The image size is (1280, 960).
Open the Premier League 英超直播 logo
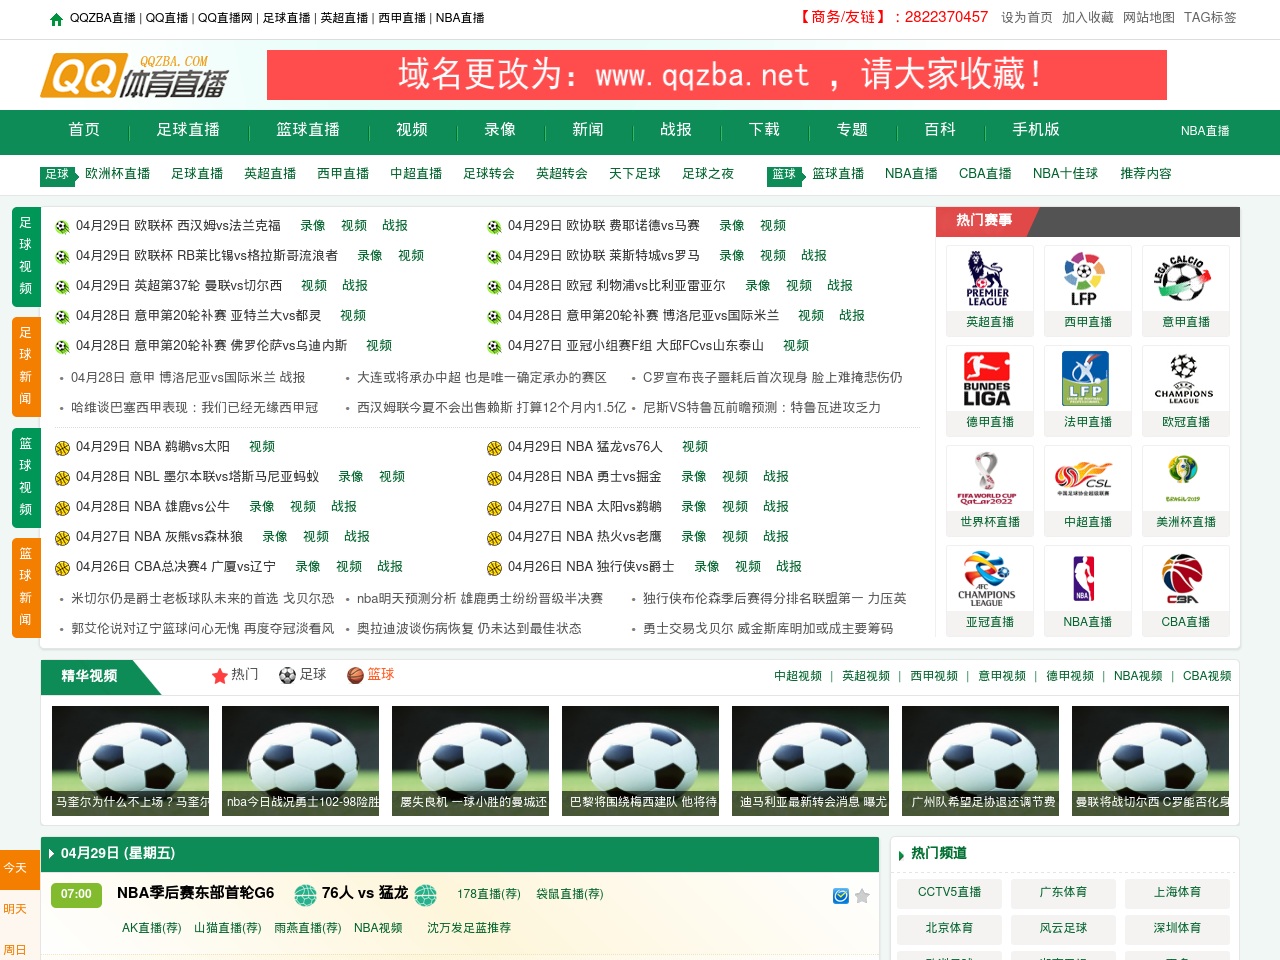pyautogui.click(x=989, y=279)
